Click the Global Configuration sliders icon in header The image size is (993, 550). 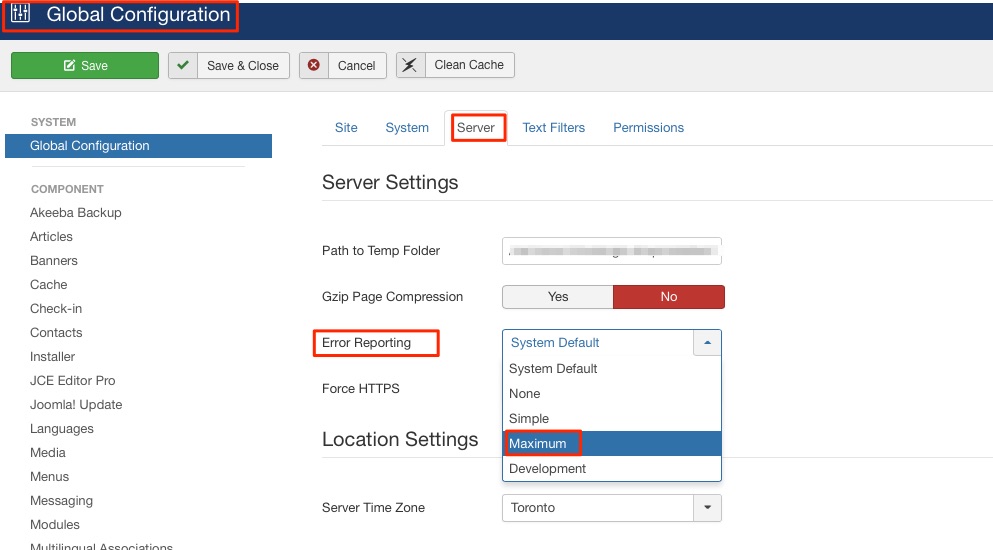tap(20, 13)
